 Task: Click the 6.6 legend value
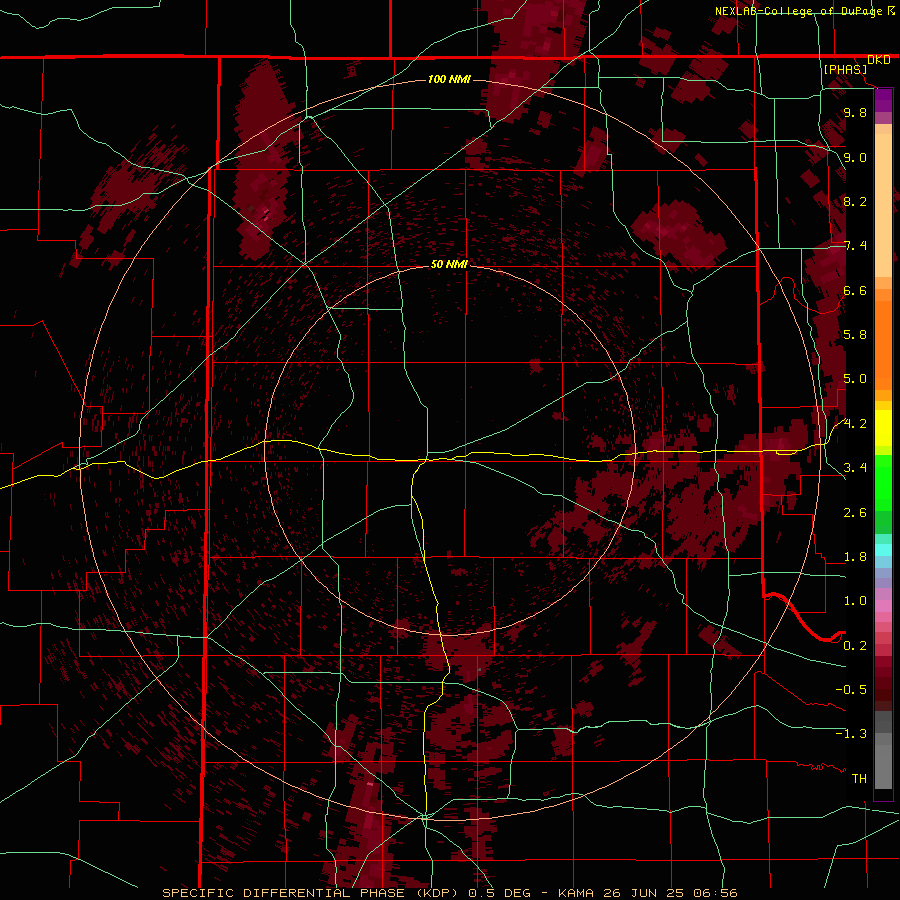click(855, 290)
